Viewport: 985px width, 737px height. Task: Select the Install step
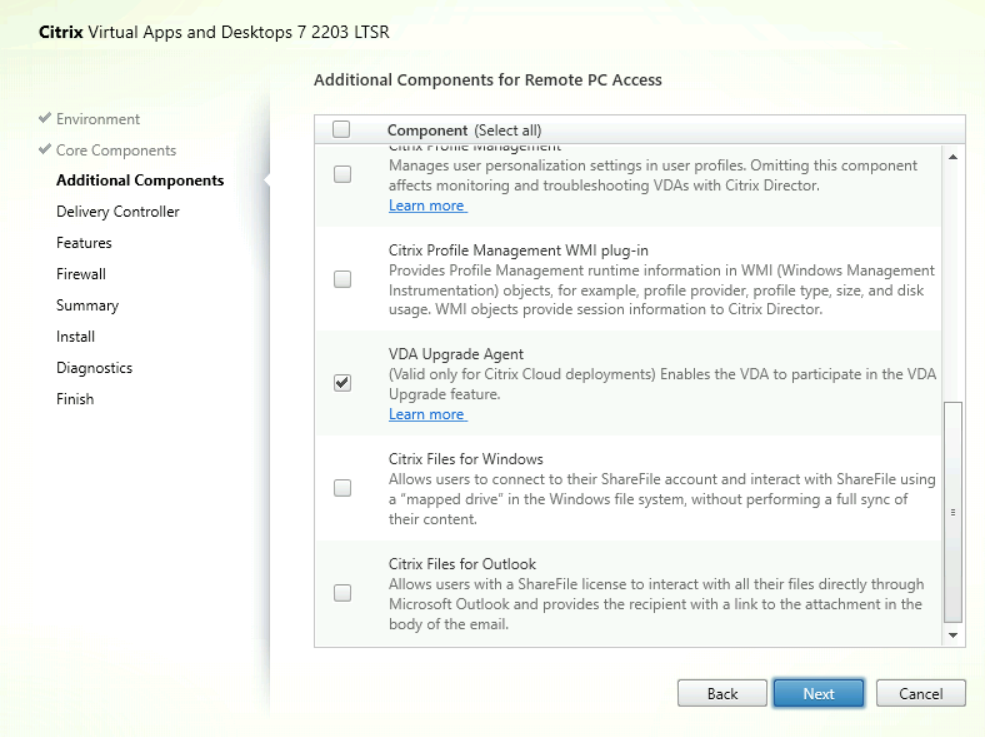point(75,336)
